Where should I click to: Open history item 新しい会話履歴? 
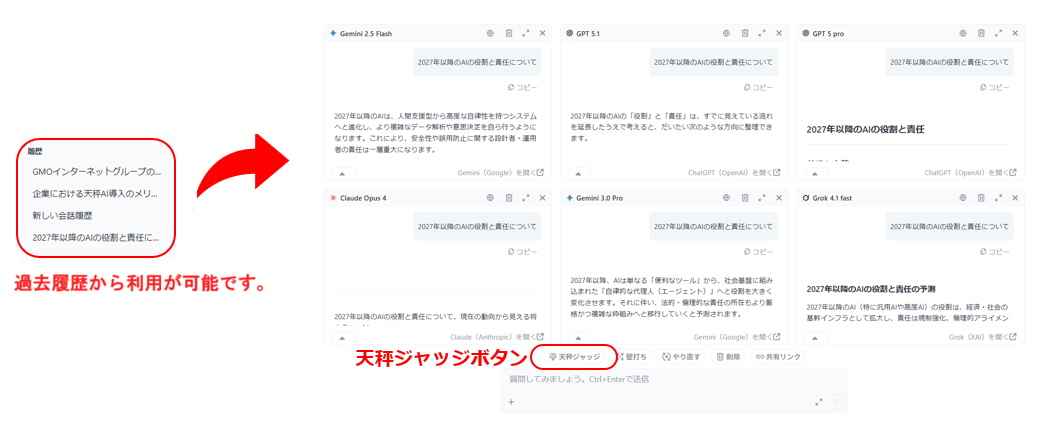[61, 215]
